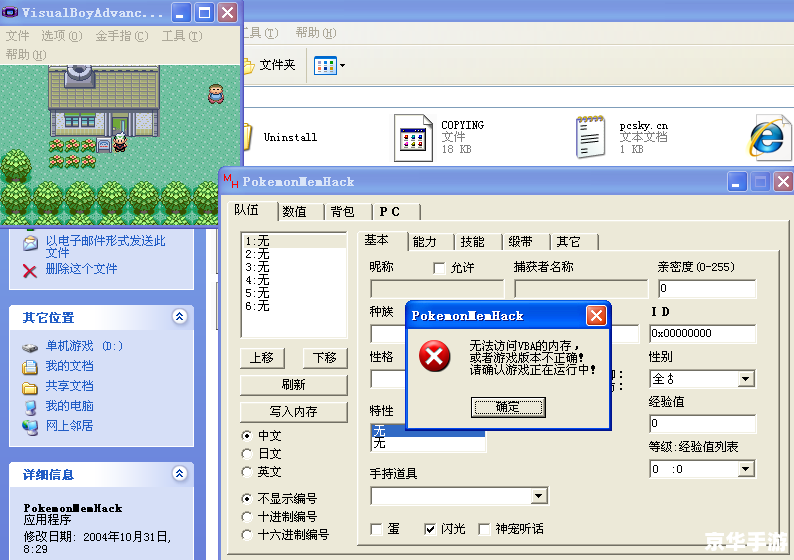The height and width of the screenshot is (560, 794).
Task: Click the Uninstall file label
Action: click(x=291, y=137)
